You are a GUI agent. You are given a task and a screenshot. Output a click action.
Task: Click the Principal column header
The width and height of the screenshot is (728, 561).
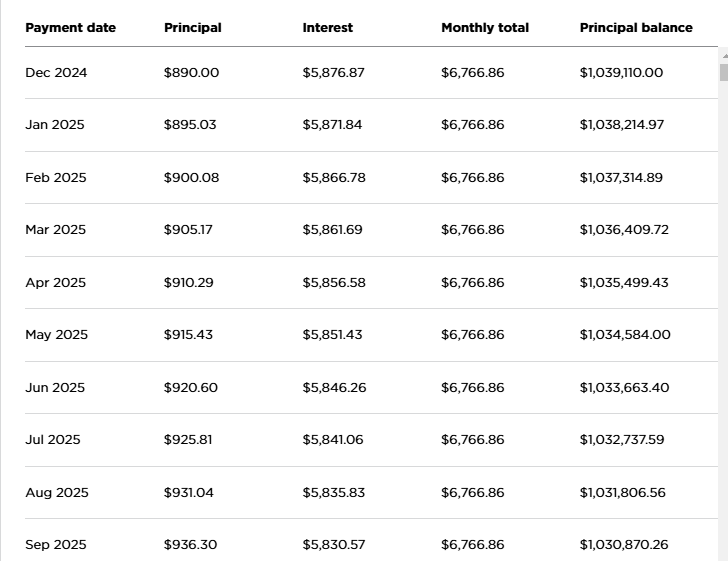(x=193, y=28)
